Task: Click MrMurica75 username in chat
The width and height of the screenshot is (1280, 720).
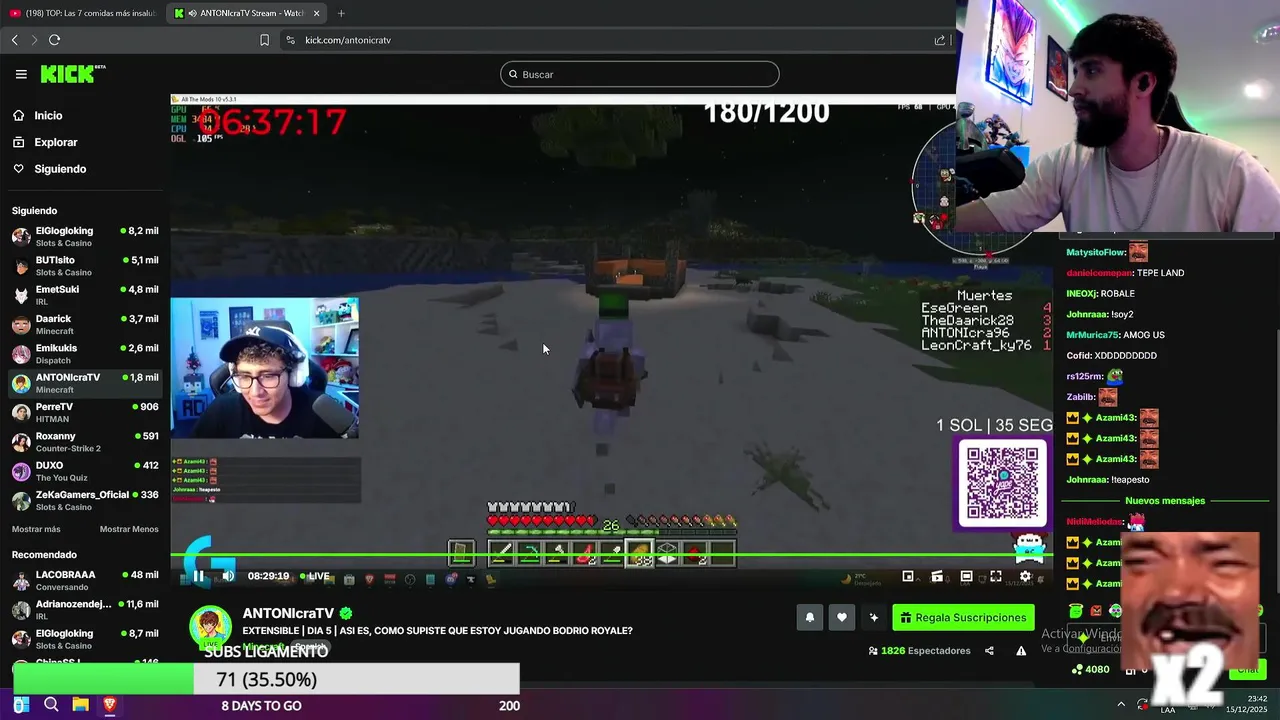Action: [1092, 335]
